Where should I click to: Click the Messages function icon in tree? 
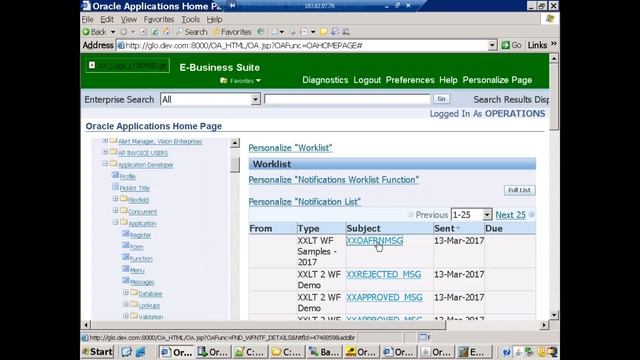[x=126, y=281]
